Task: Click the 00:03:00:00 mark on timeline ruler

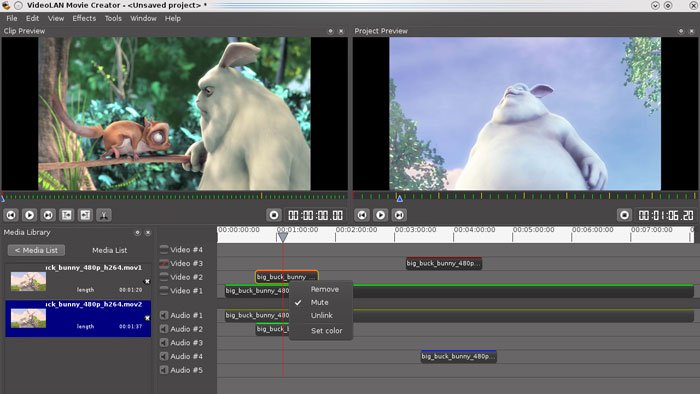Action: [415, 230]
